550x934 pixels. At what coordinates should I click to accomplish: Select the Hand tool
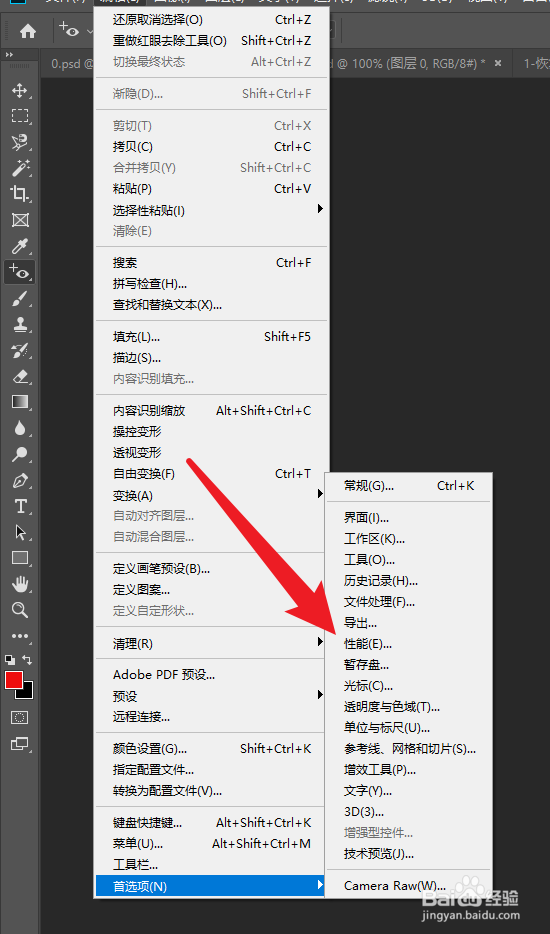pyautogui.click(x=20, y=584)
